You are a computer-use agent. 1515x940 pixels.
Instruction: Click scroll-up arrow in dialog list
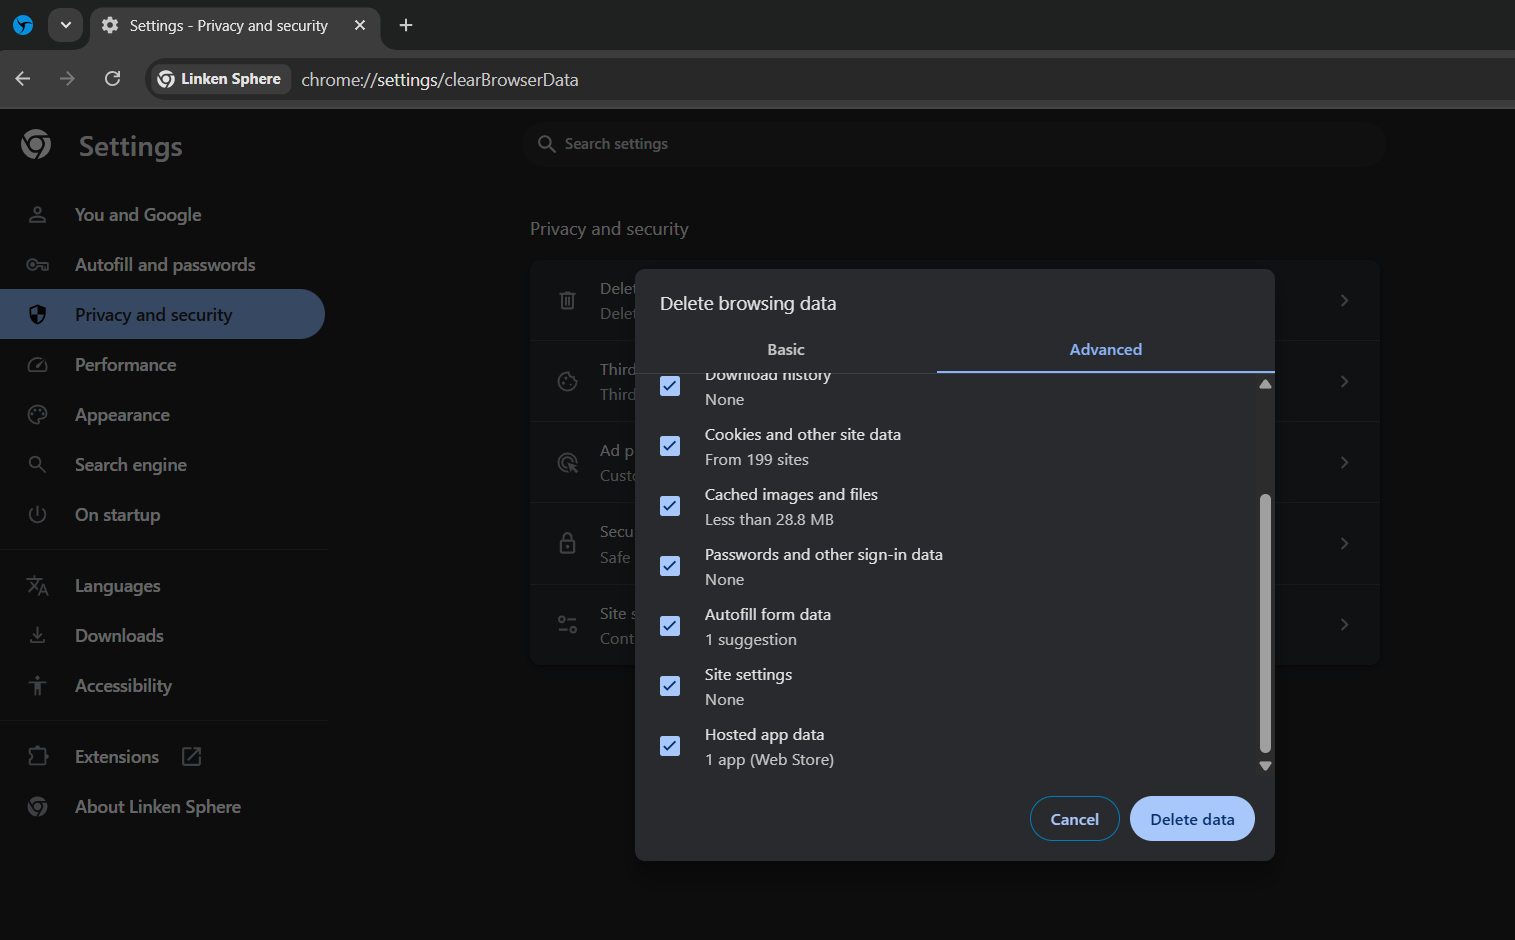(1265, 384)
